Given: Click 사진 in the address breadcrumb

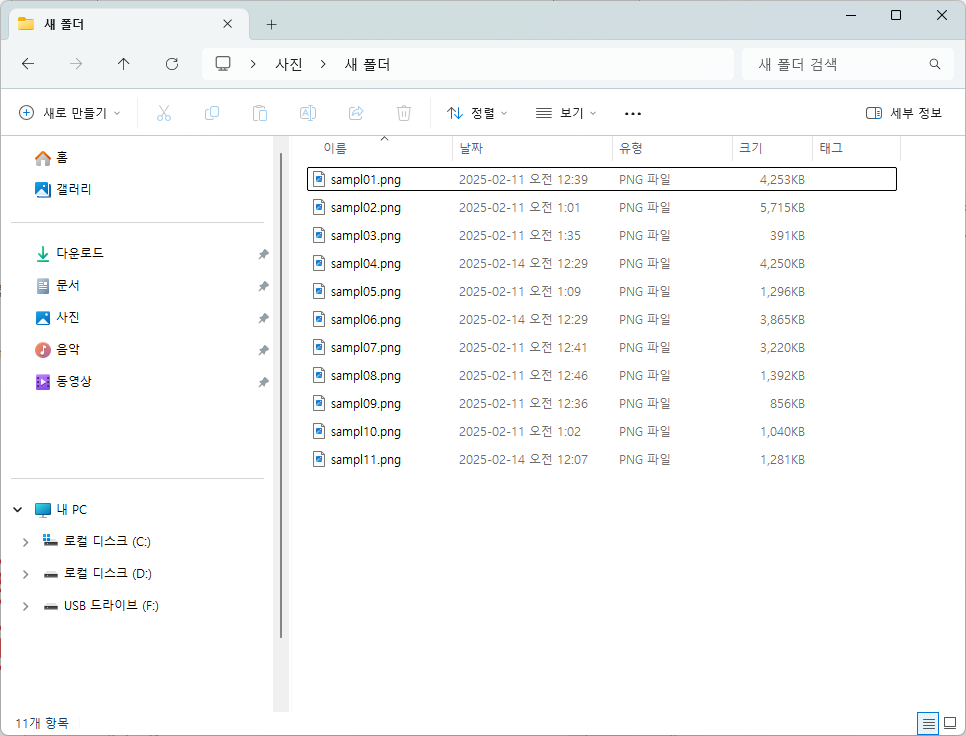Looking at the screenshot, I should pos(289,64).
